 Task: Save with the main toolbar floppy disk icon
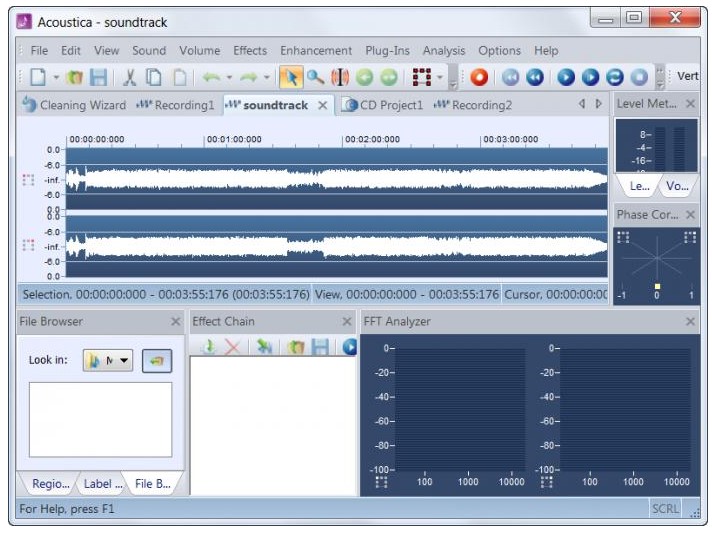[98, 77]
